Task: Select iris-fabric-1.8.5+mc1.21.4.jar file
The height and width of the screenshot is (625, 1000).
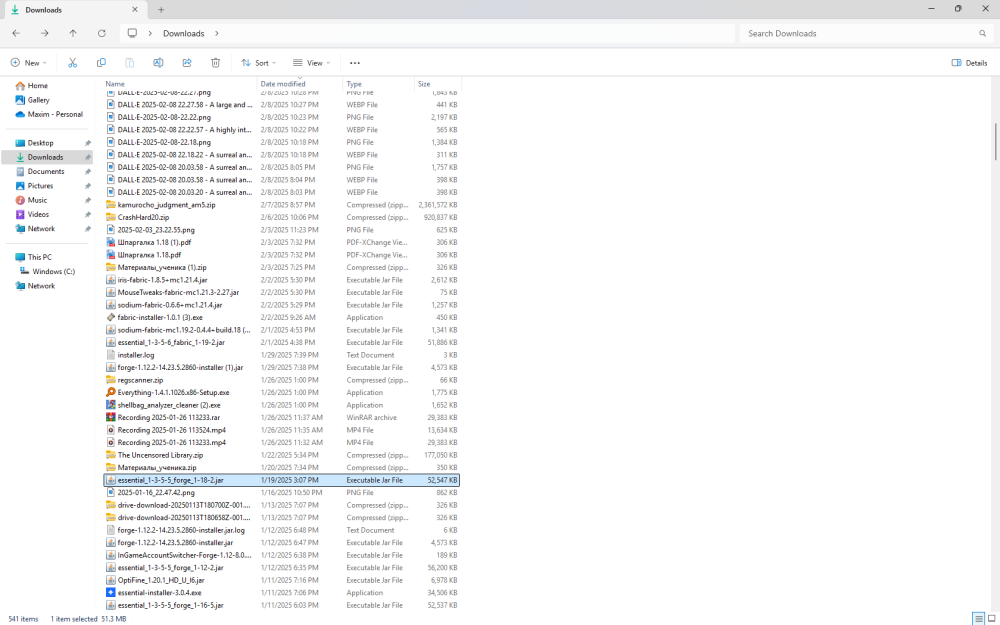Action: click(x=281, y=280)
